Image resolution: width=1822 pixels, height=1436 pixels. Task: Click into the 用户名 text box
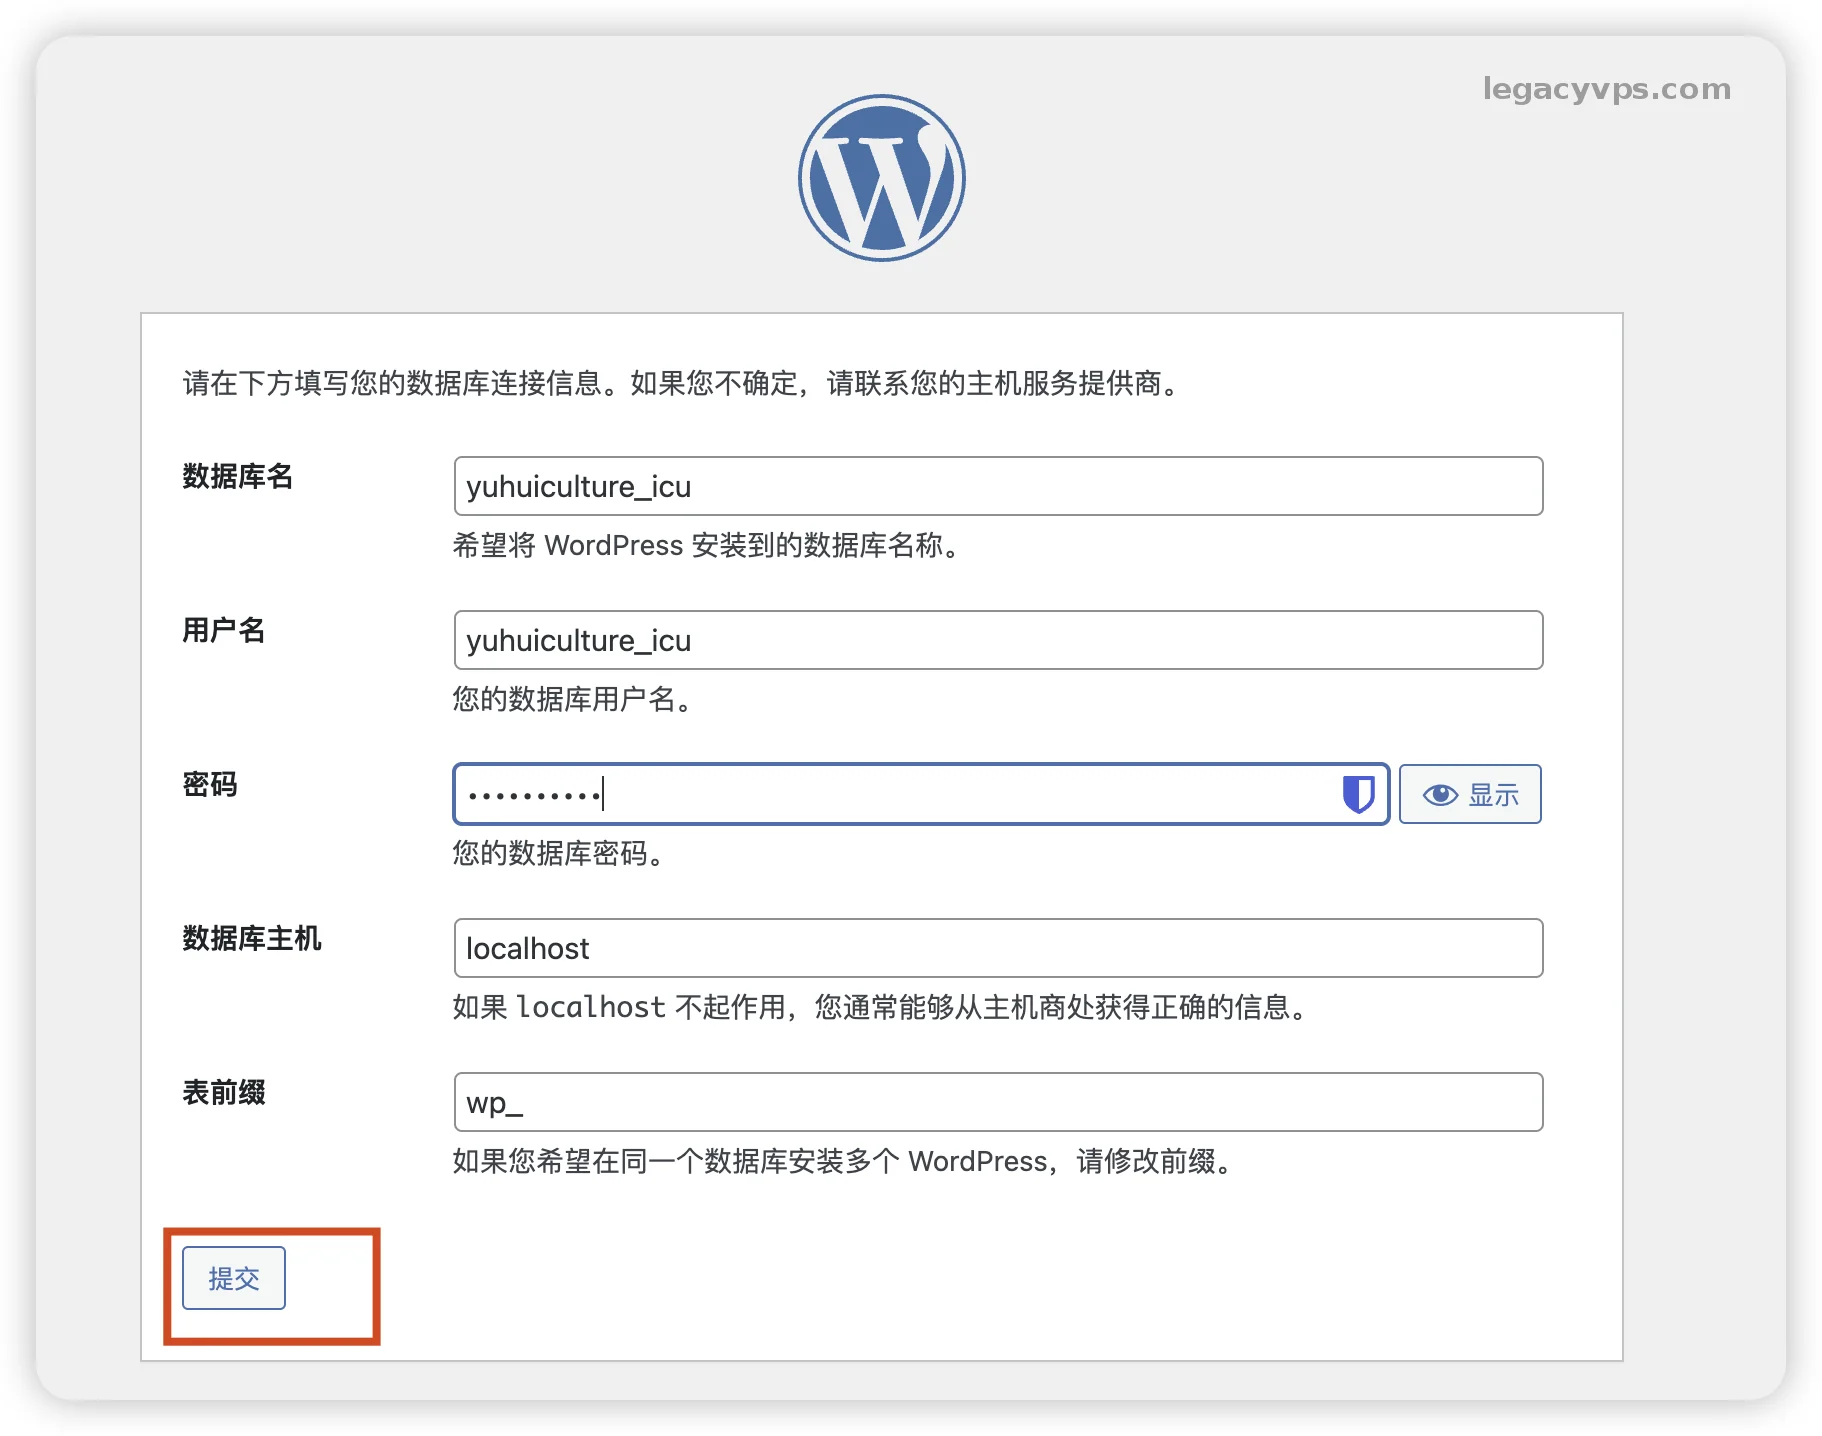pos(997,641)
